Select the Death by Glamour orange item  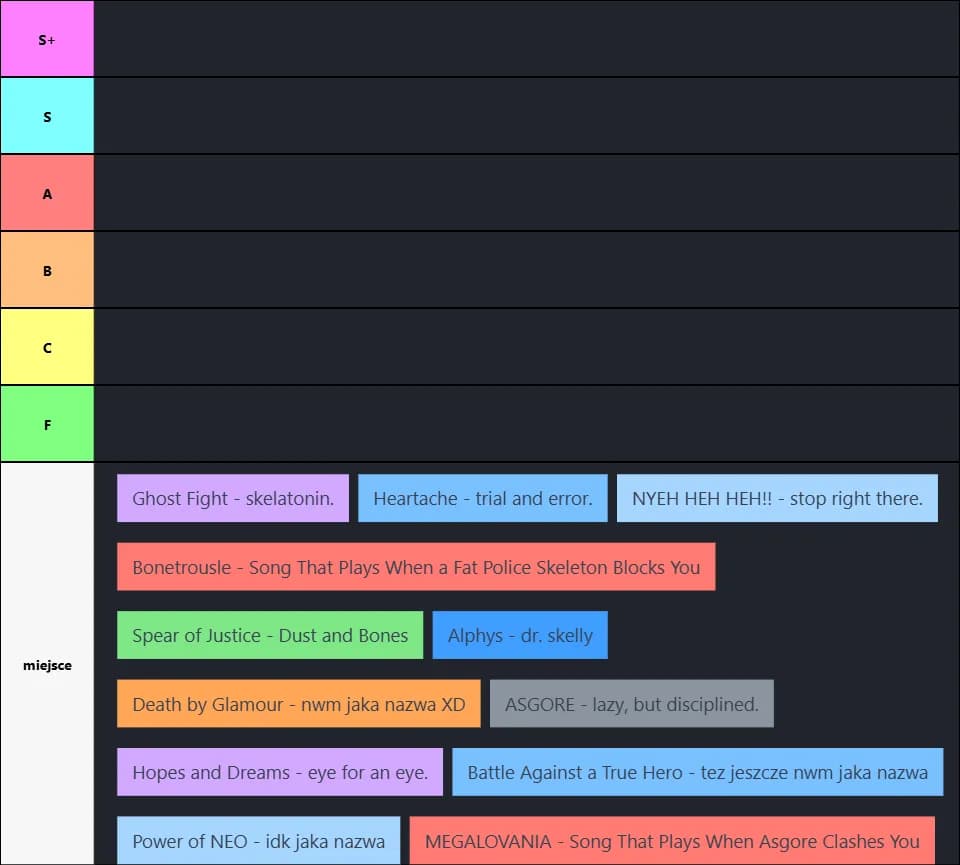pyautogui.click(x=299, y=704)
